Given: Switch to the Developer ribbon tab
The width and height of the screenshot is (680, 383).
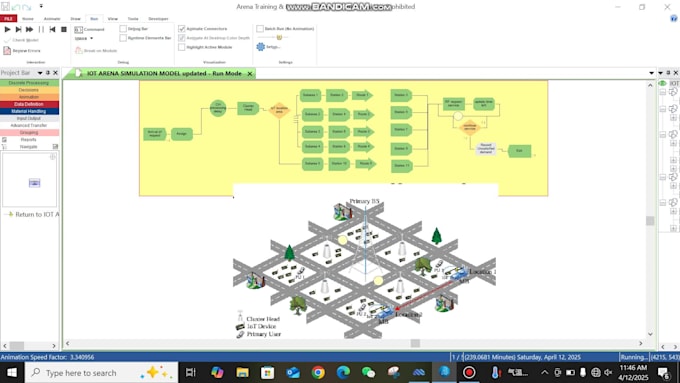Looking at the screenshot, I should (158, 19).
